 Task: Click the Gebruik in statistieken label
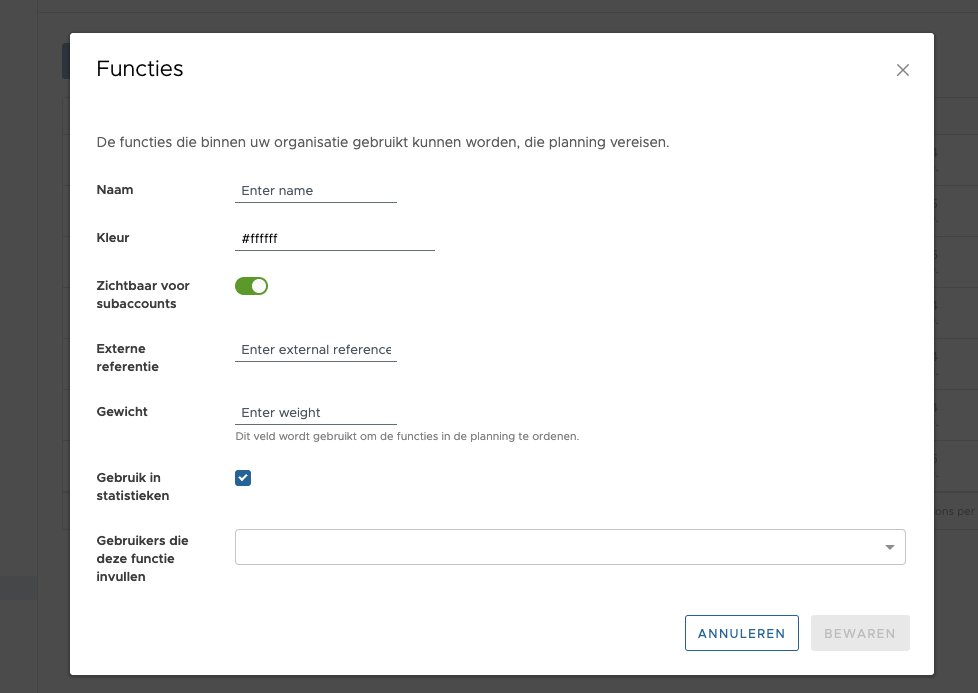133,486
